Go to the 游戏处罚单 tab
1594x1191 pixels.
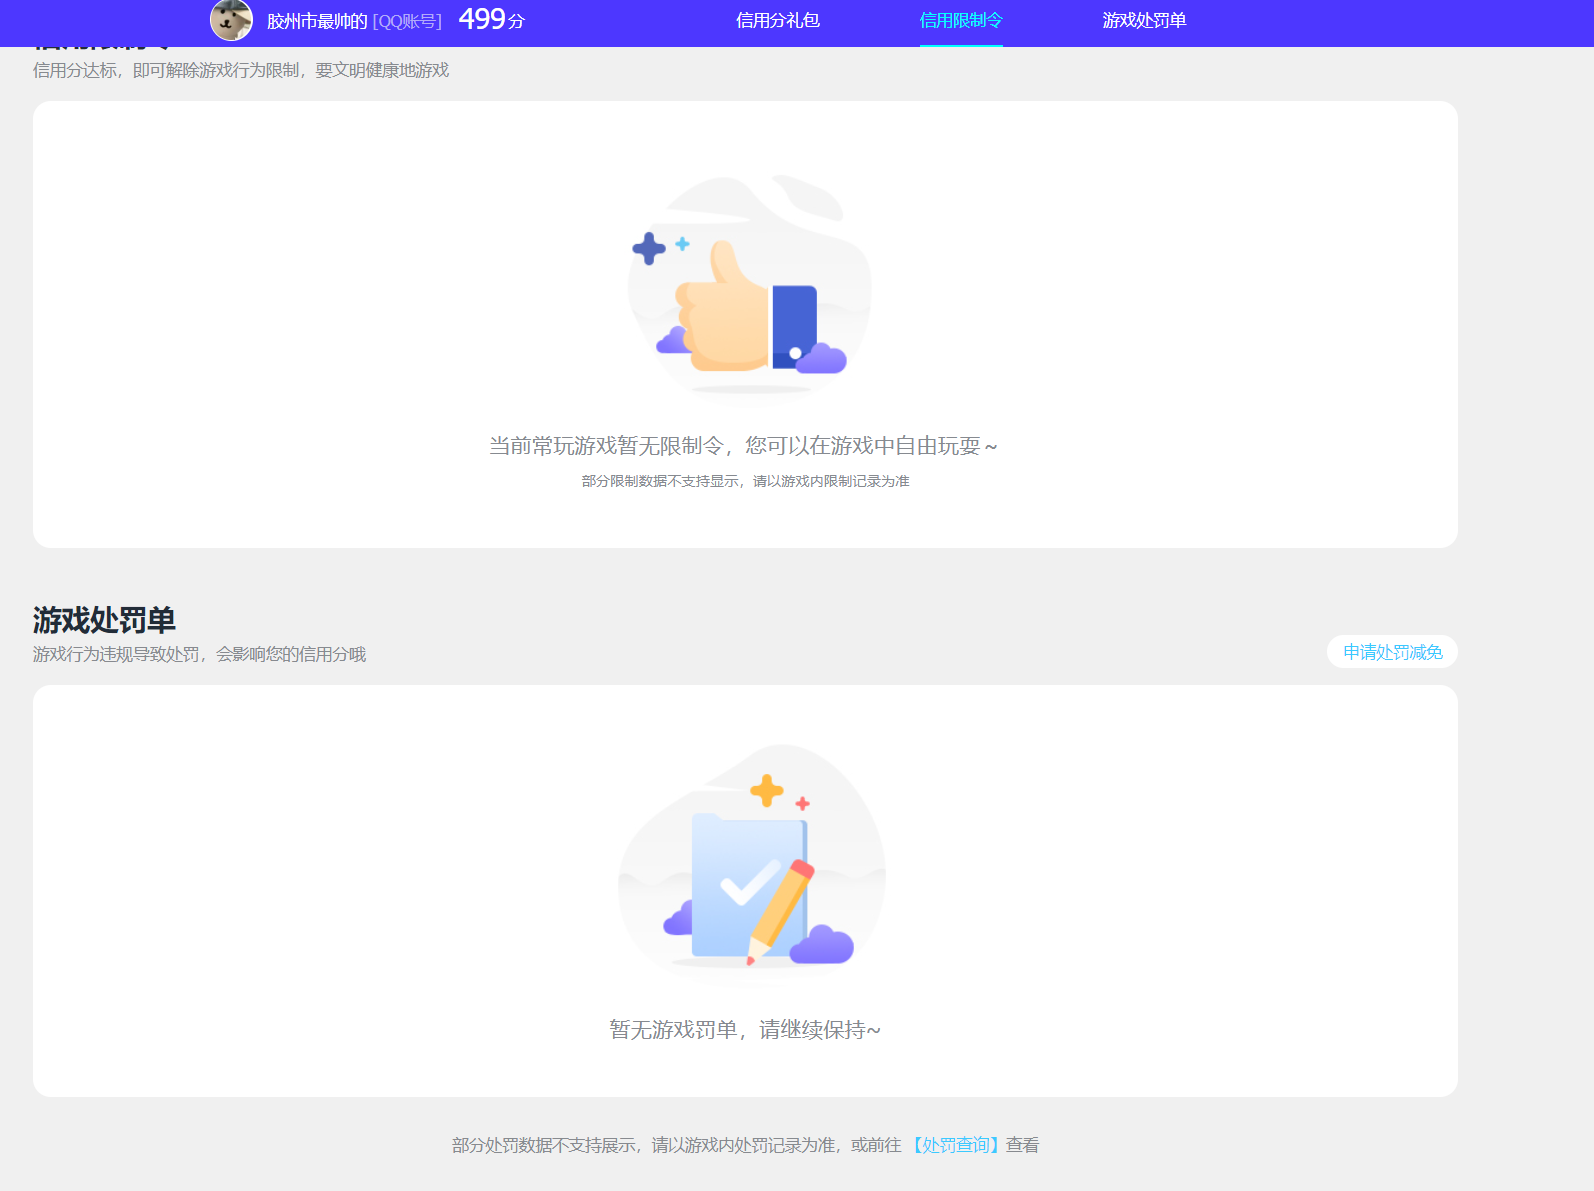click(x=1144, y=21)
